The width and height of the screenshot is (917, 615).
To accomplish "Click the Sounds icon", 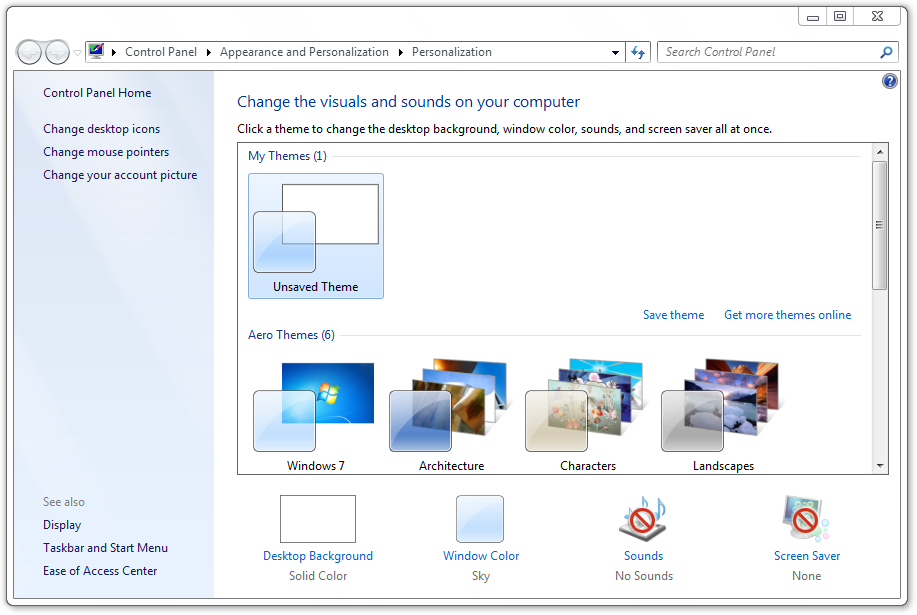I will (643, 519).
